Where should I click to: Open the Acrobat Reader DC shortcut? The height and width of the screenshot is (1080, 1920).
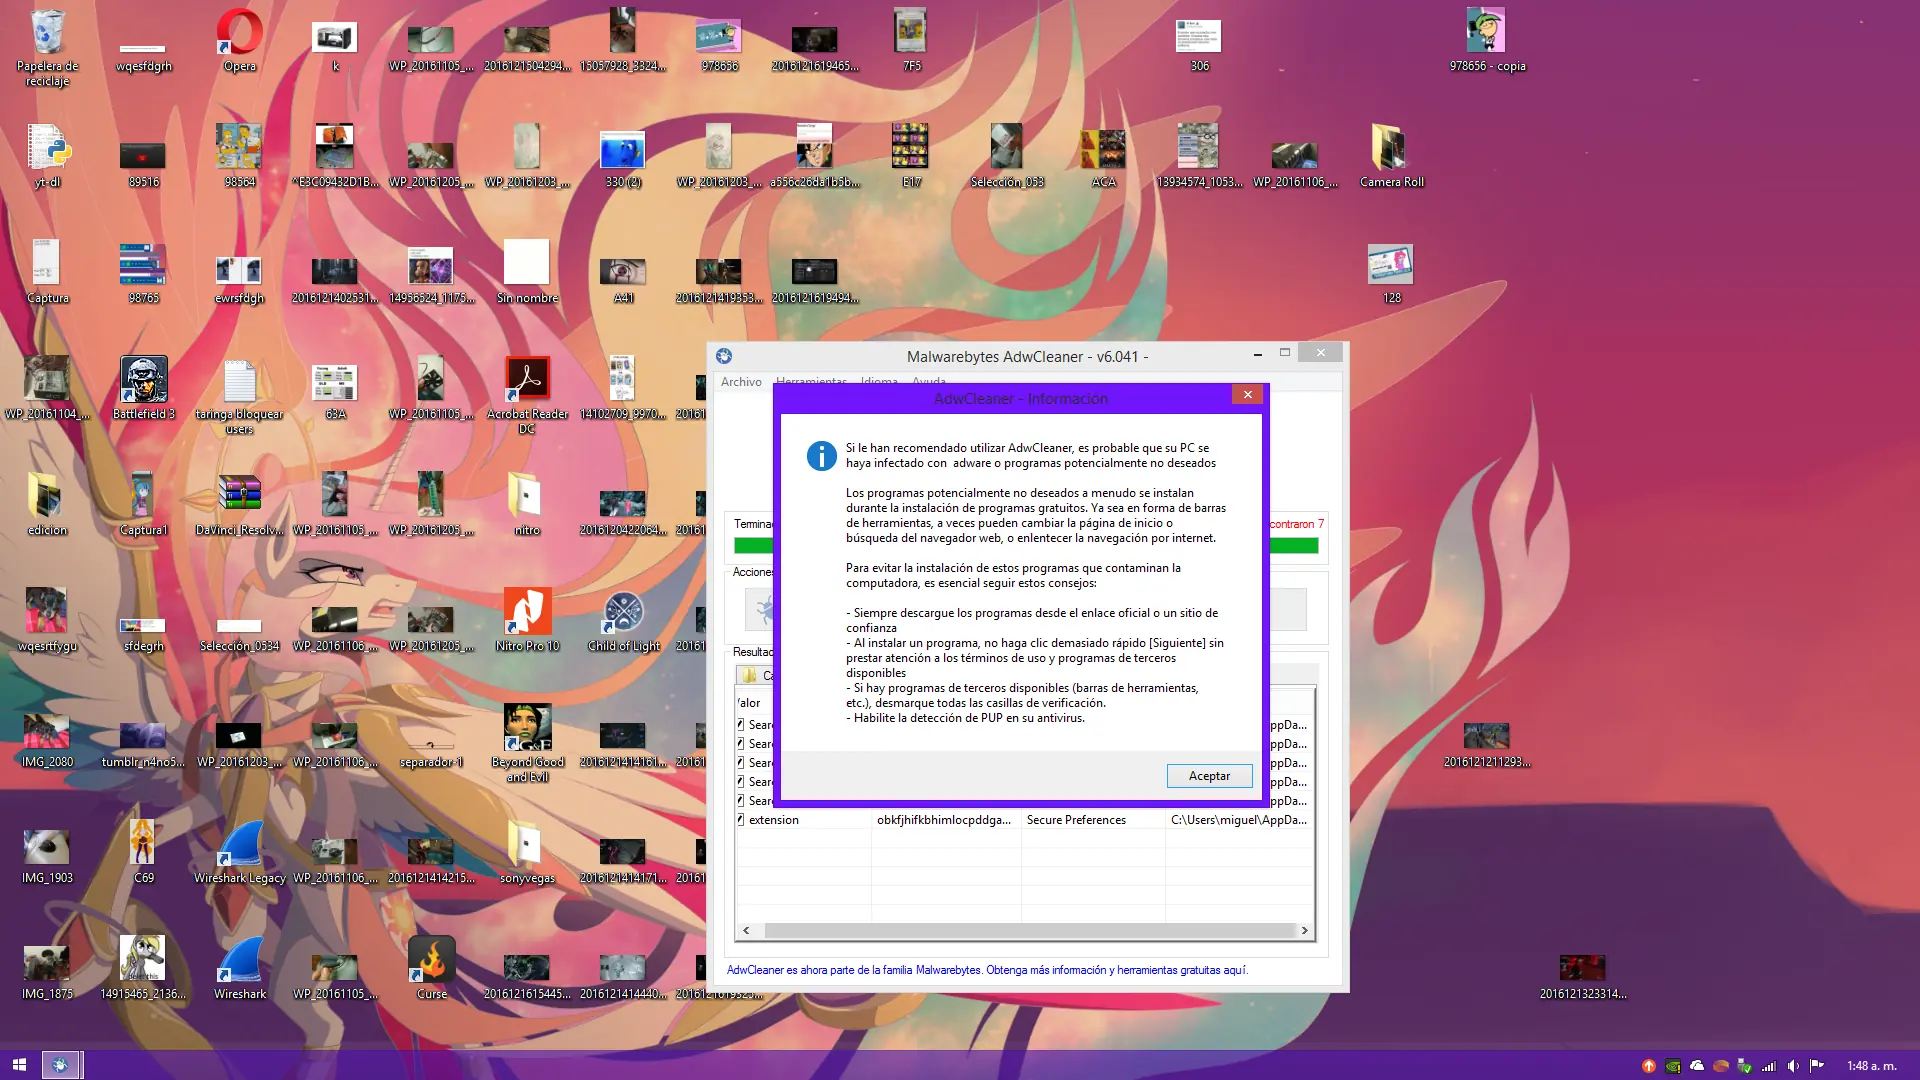click(527, 395)
